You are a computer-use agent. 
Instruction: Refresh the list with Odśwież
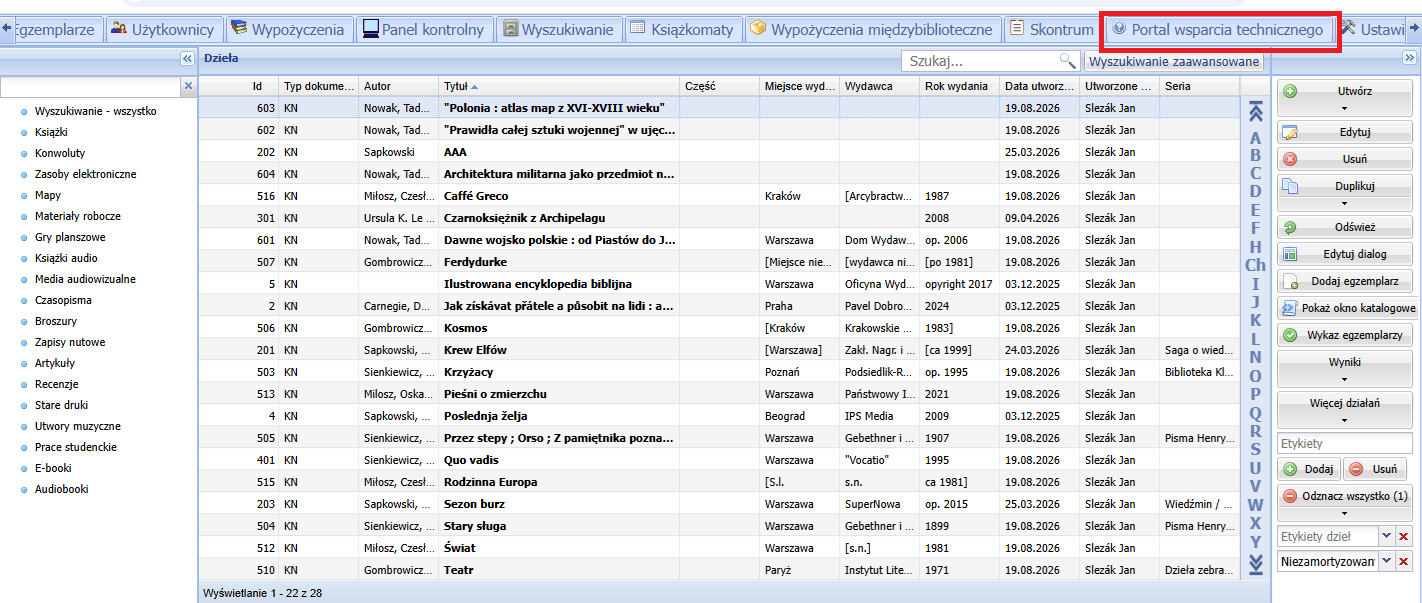tap(1345, 227)
